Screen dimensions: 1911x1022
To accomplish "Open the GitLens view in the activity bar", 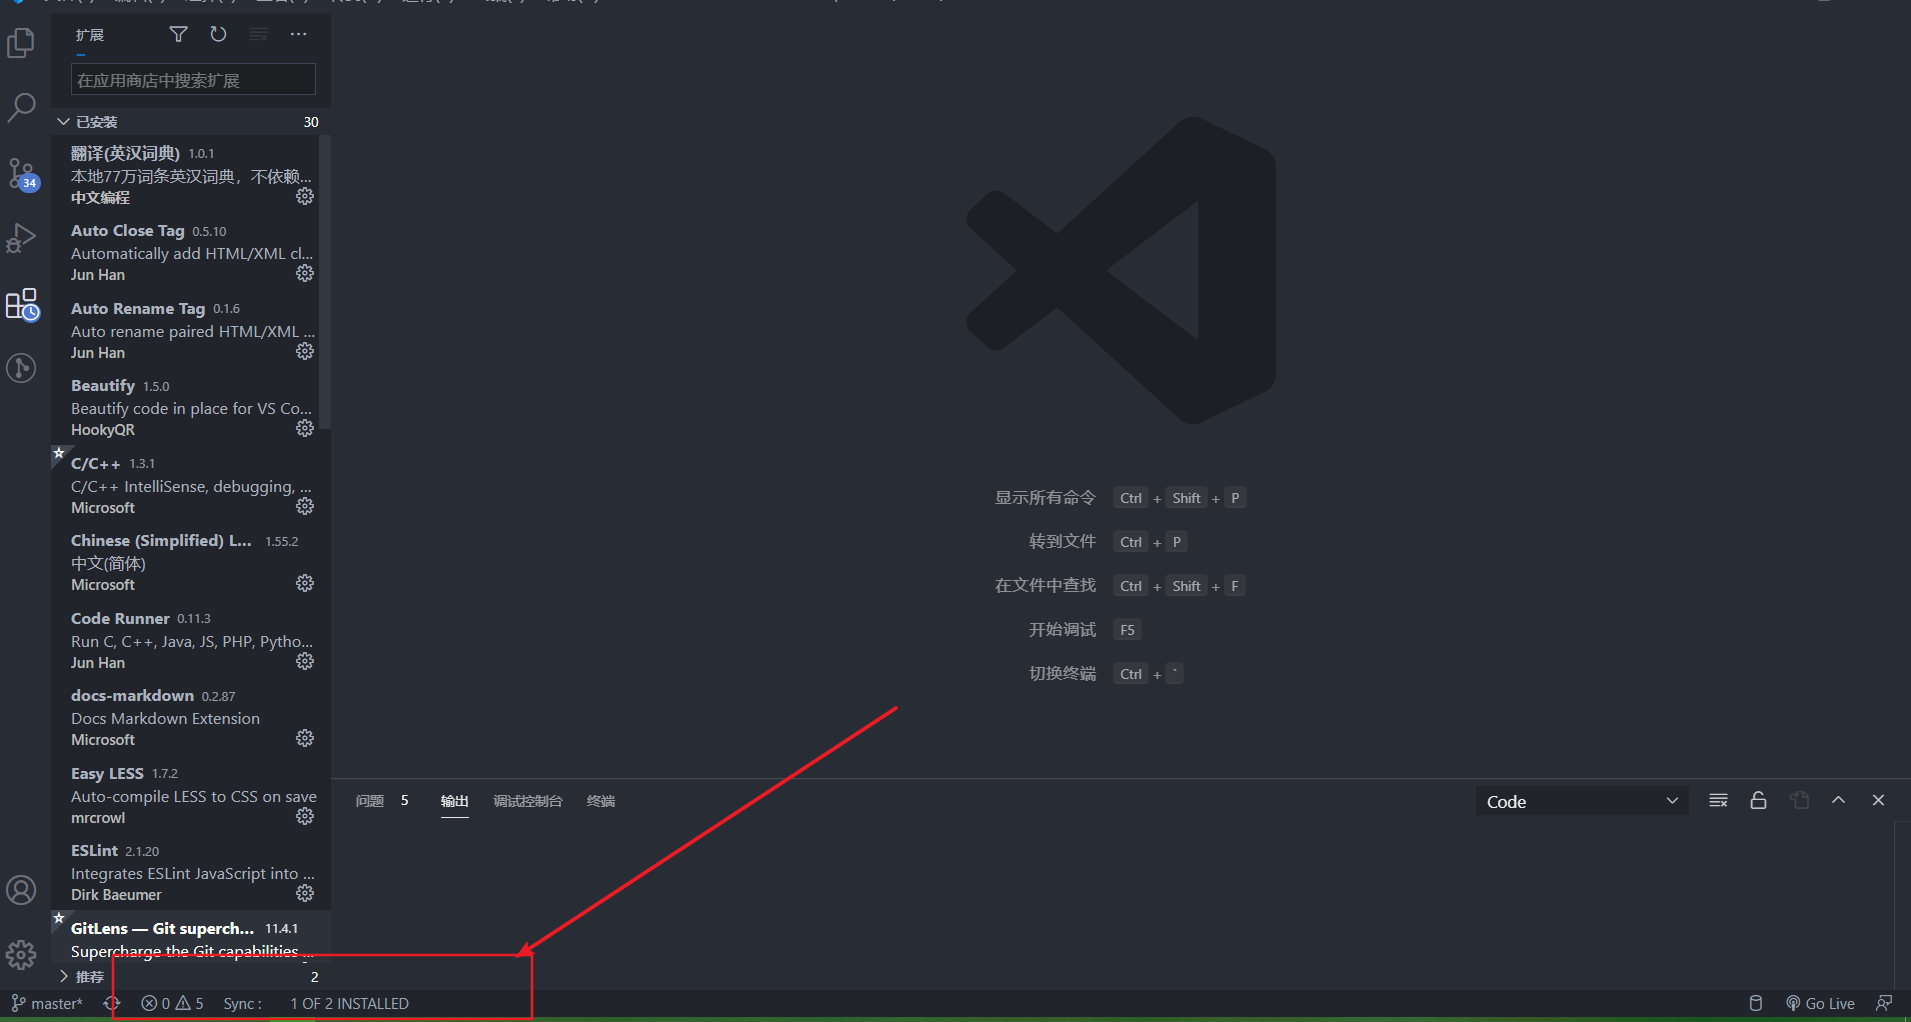I will [x=21, y=368].
